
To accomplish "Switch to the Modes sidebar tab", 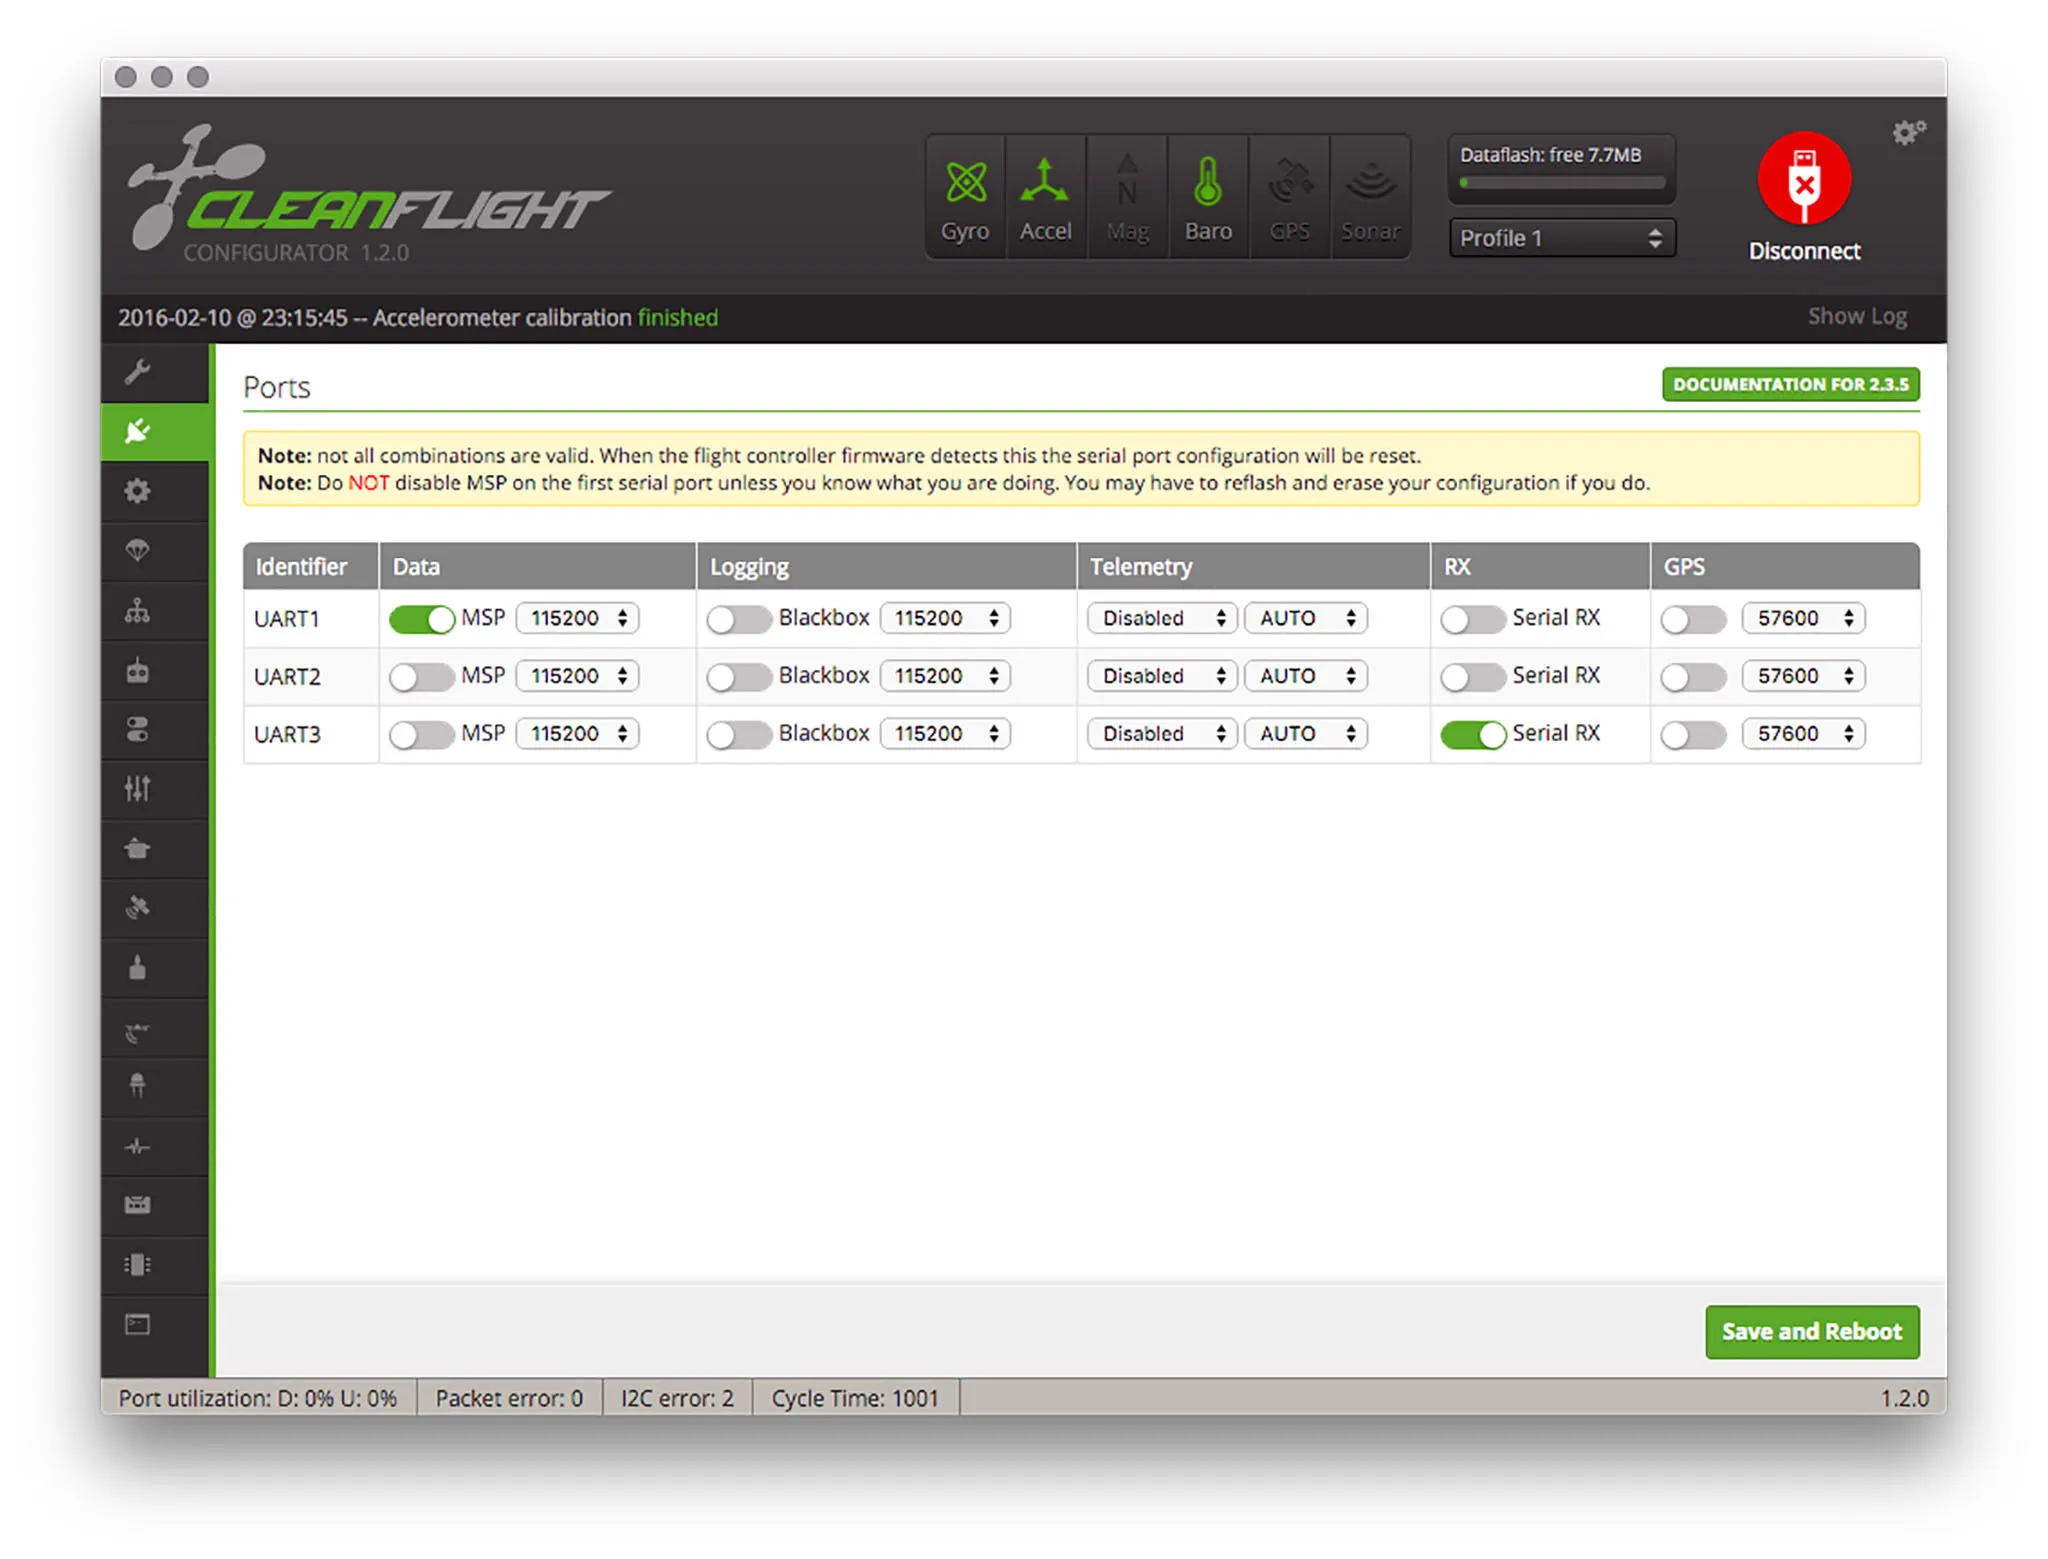I will point(138,729).
